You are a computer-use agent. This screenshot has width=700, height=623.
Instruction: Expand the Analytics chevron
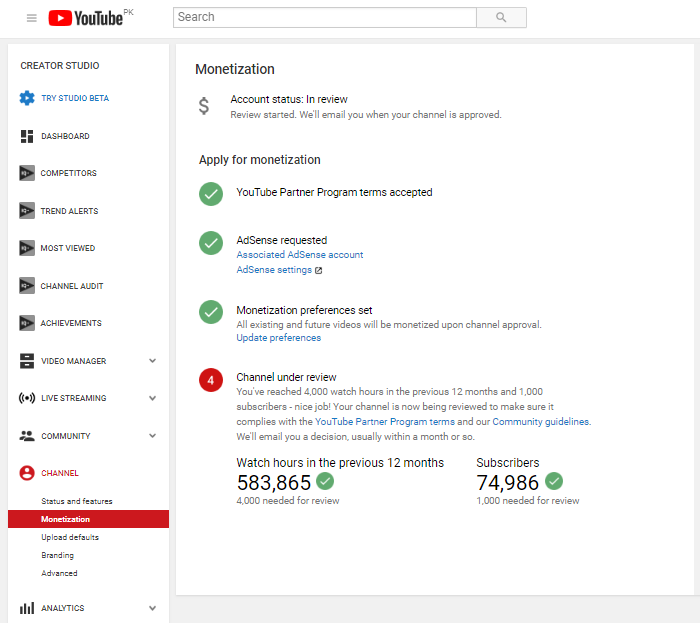(153, 608)
